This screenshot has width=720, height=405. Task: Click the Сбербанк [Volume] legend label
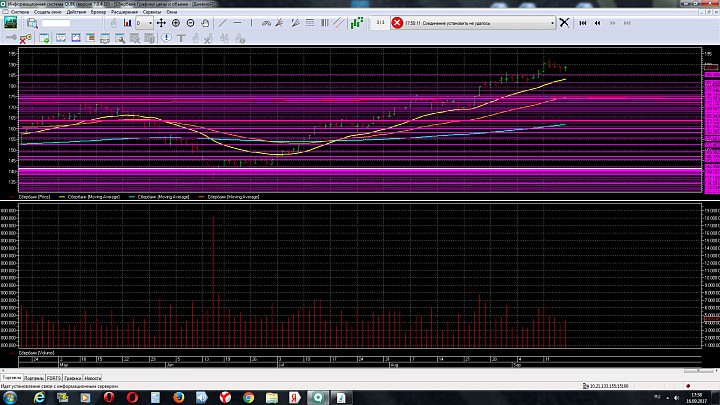[36, 353]
